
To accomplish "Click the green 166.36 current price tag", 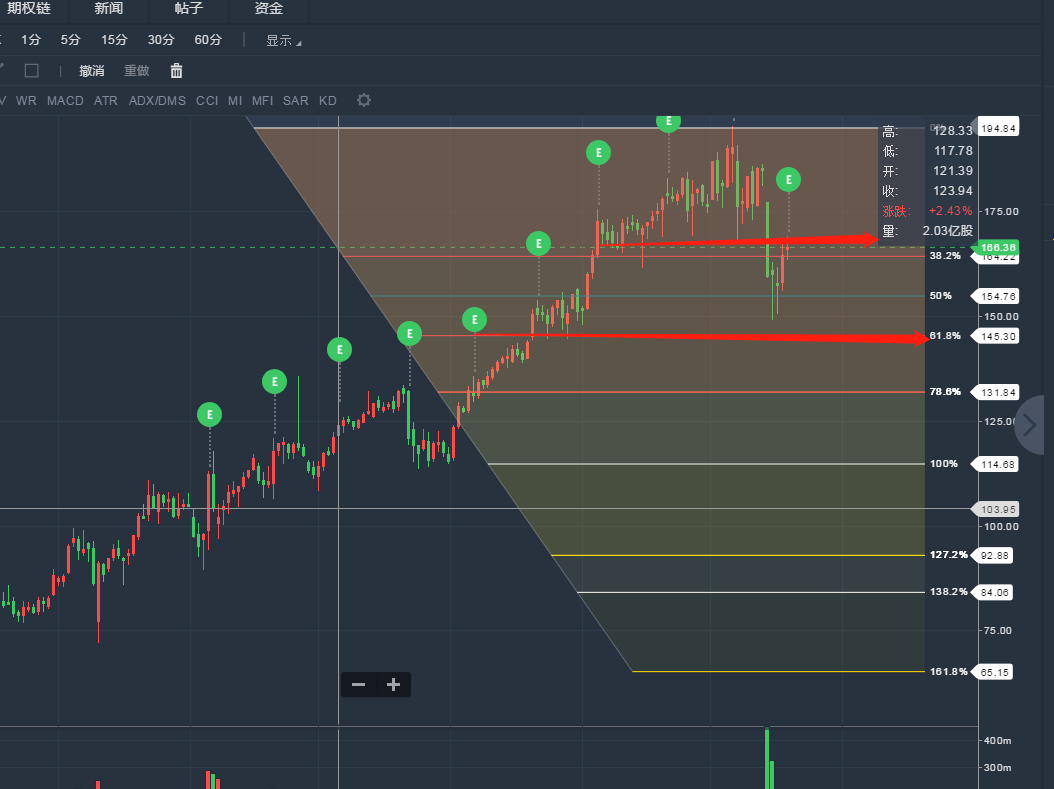I will pos(998,247).
